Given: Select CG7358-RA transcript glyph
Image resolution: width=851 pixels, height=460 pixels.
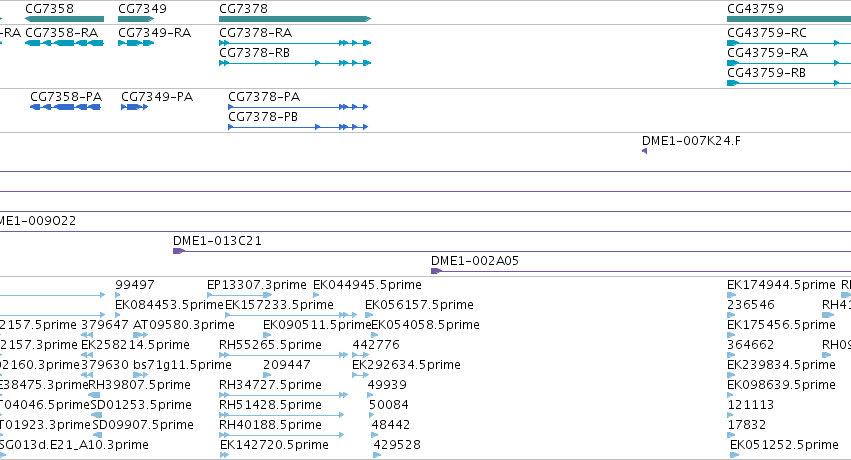Looking at the screenshot, I should 64,43.
